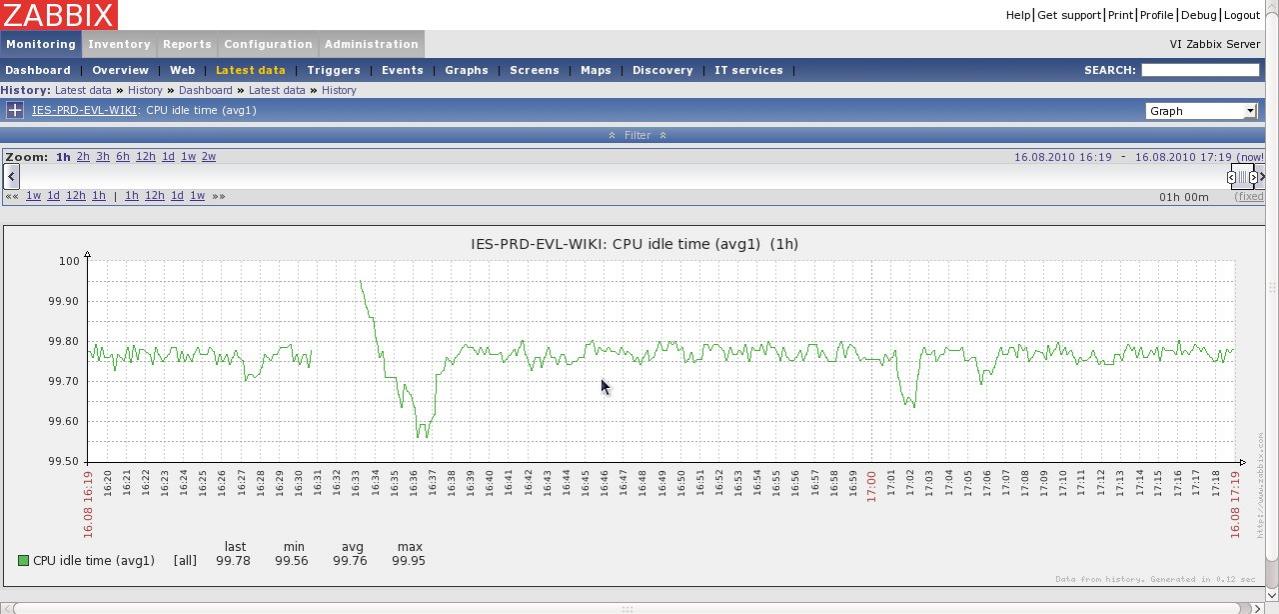Go to Triggers in the Monitoring submenu
Screen dimensions: 1279x614
tap(333, 70)
